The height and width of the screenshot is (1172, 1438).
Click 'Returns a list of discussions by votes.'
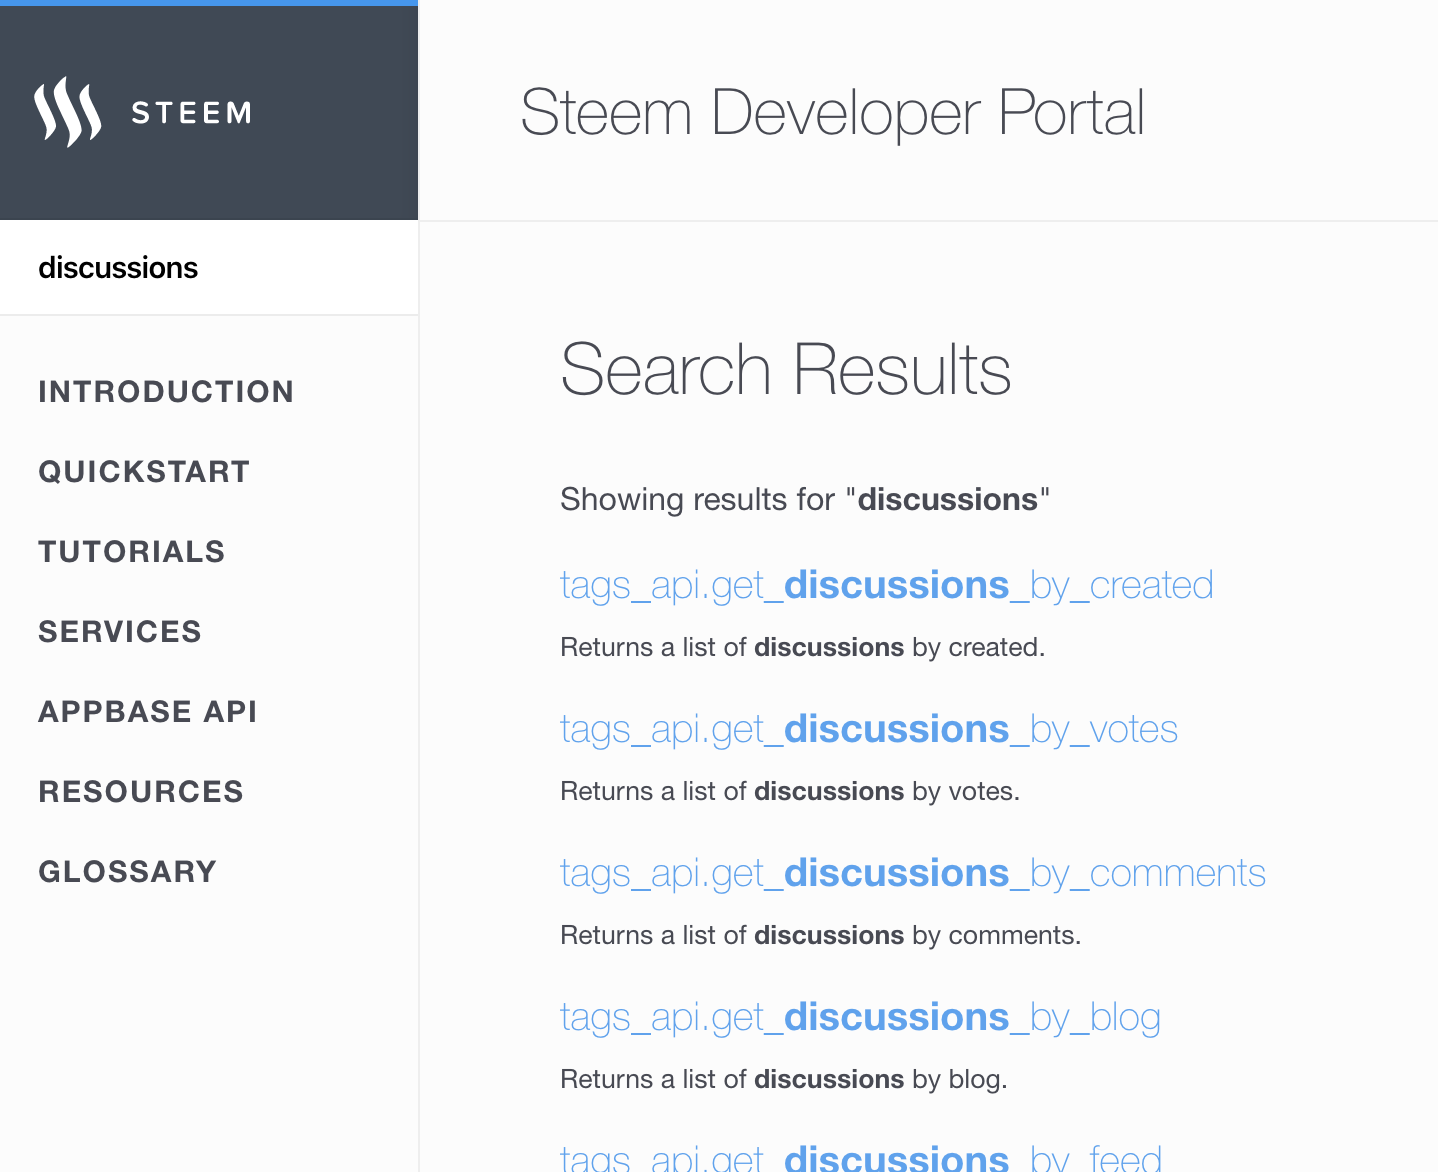click(790, 791)
